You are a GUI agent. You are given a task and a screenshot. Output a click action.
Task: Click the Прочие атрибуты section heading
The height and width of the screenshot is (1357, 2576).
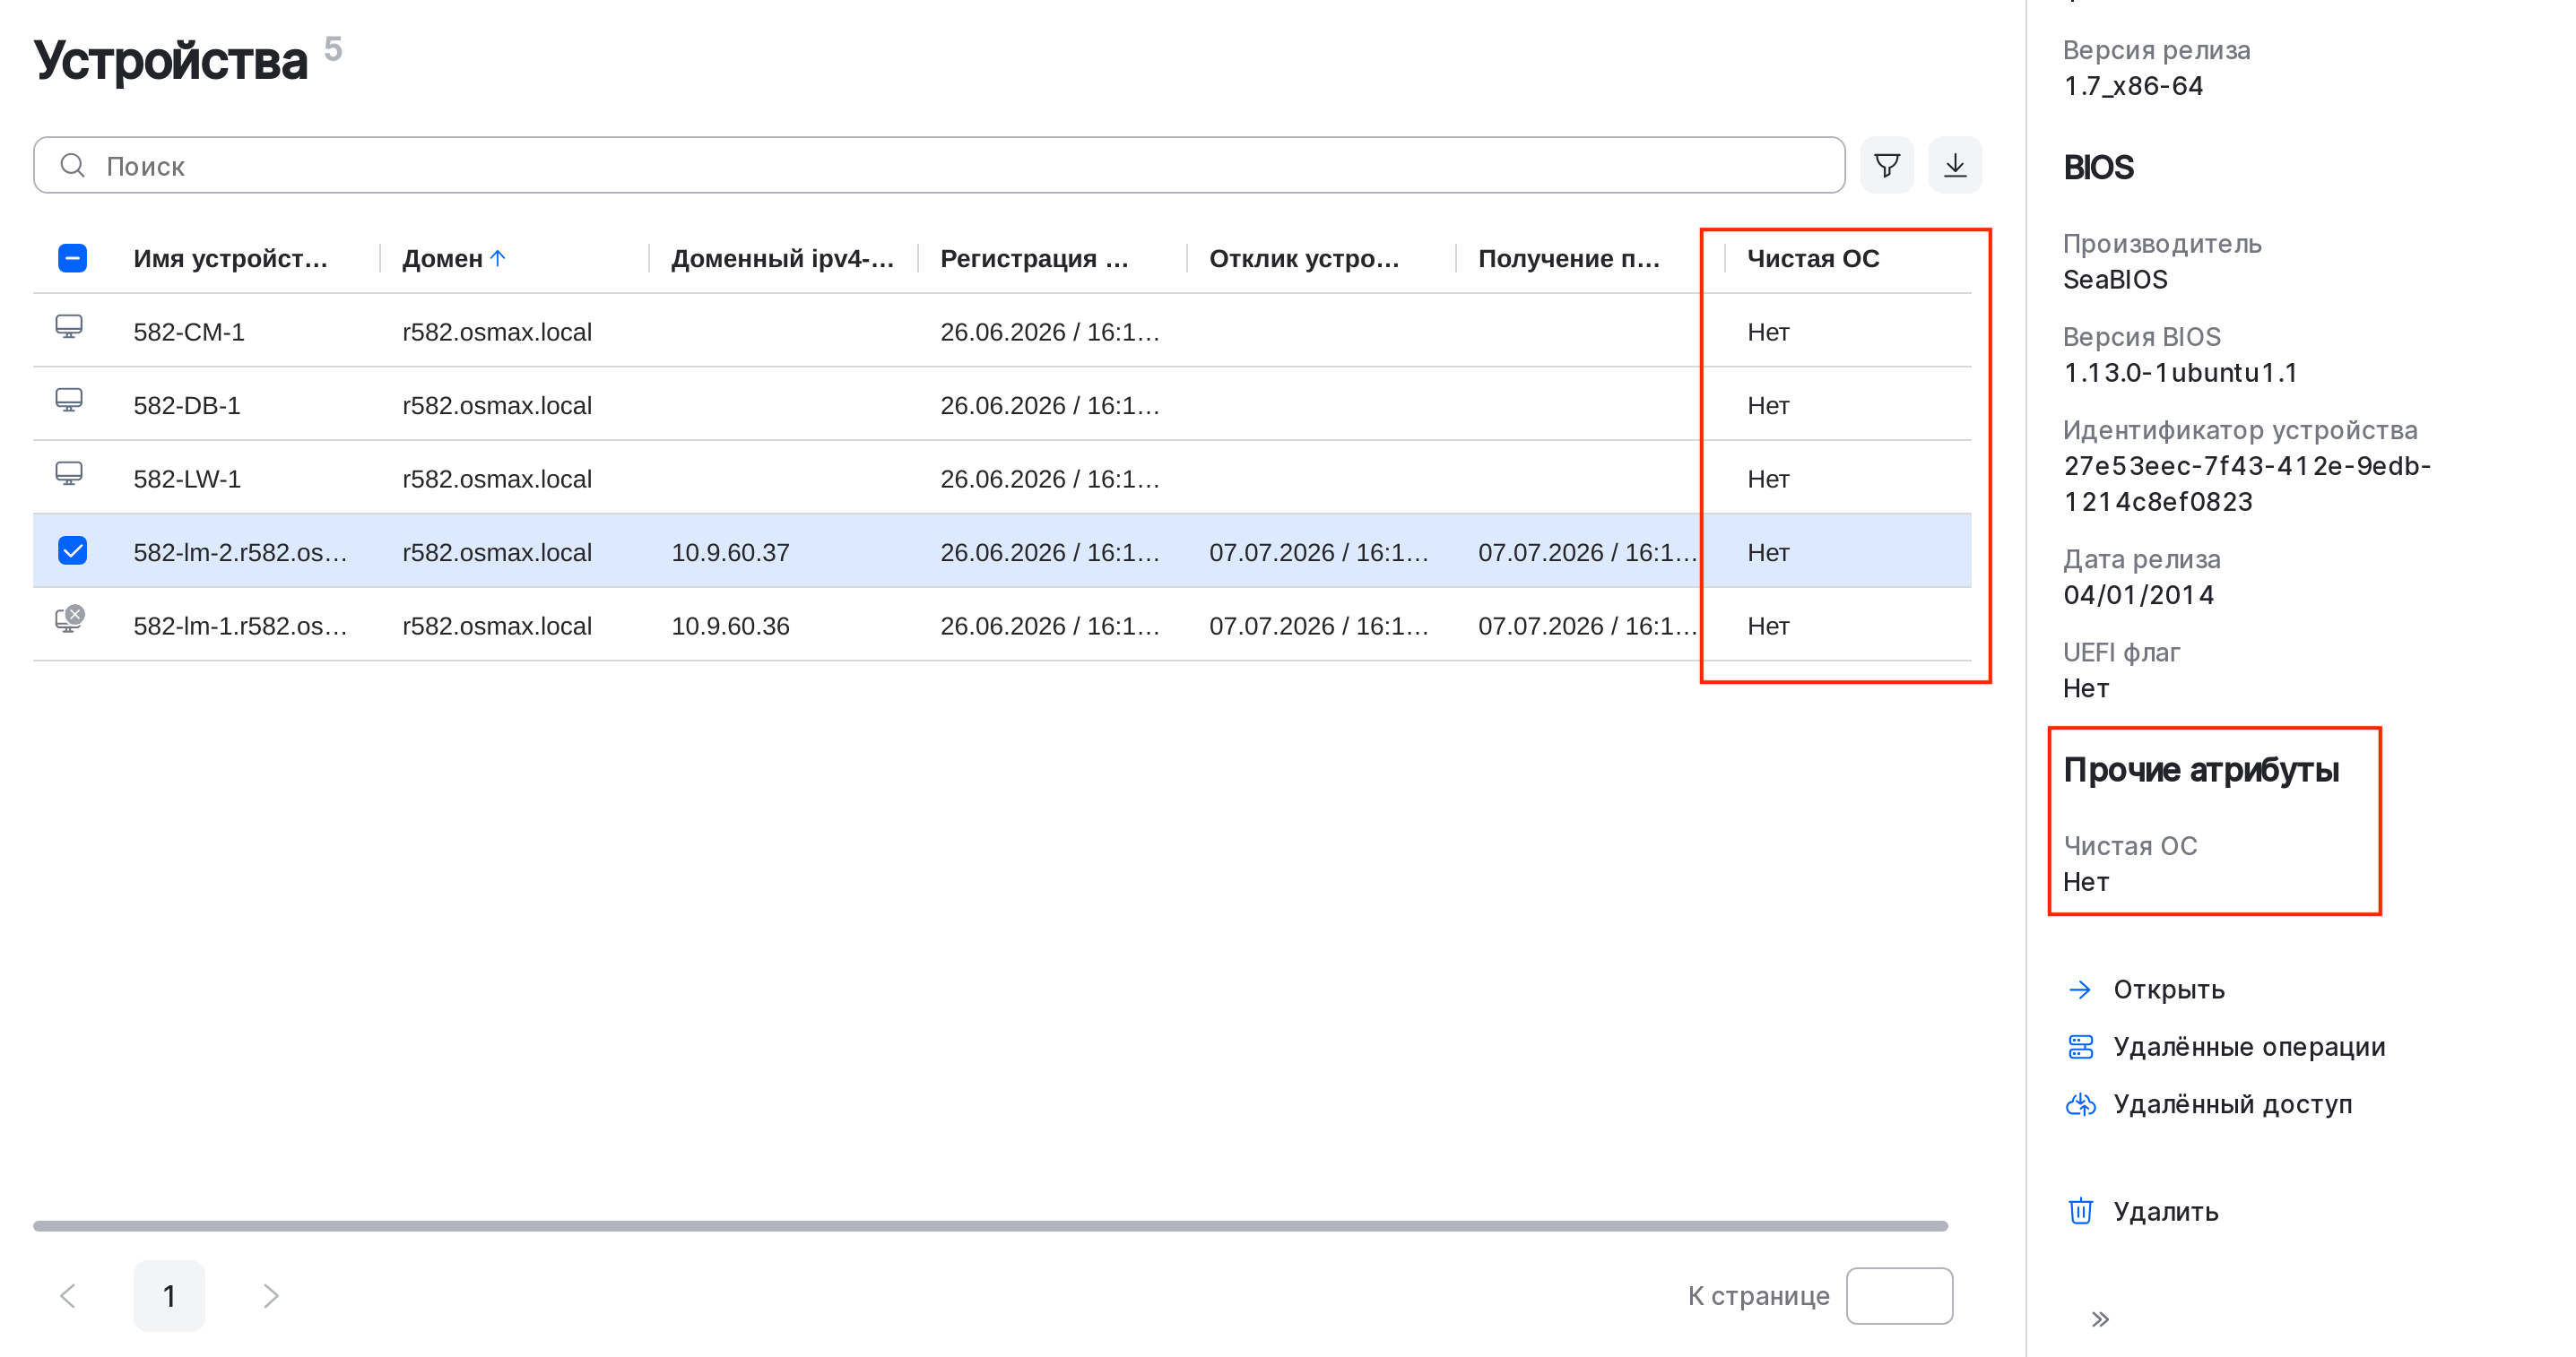2201,770
